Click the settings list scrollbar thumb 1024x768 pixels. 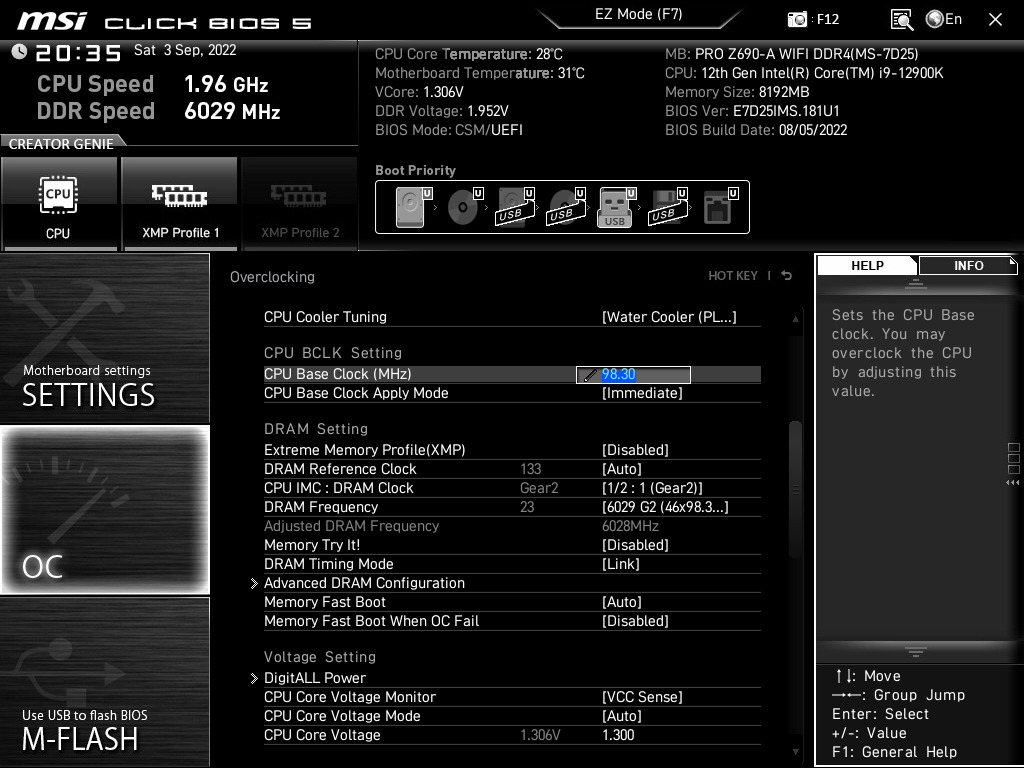[x=795, y=490]
